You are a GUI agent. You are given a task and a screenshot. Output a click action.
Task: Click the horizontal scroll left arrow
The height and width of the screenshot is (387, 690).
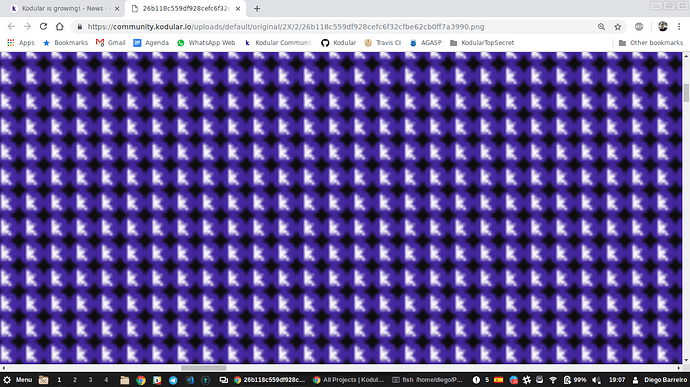point(4,368)
